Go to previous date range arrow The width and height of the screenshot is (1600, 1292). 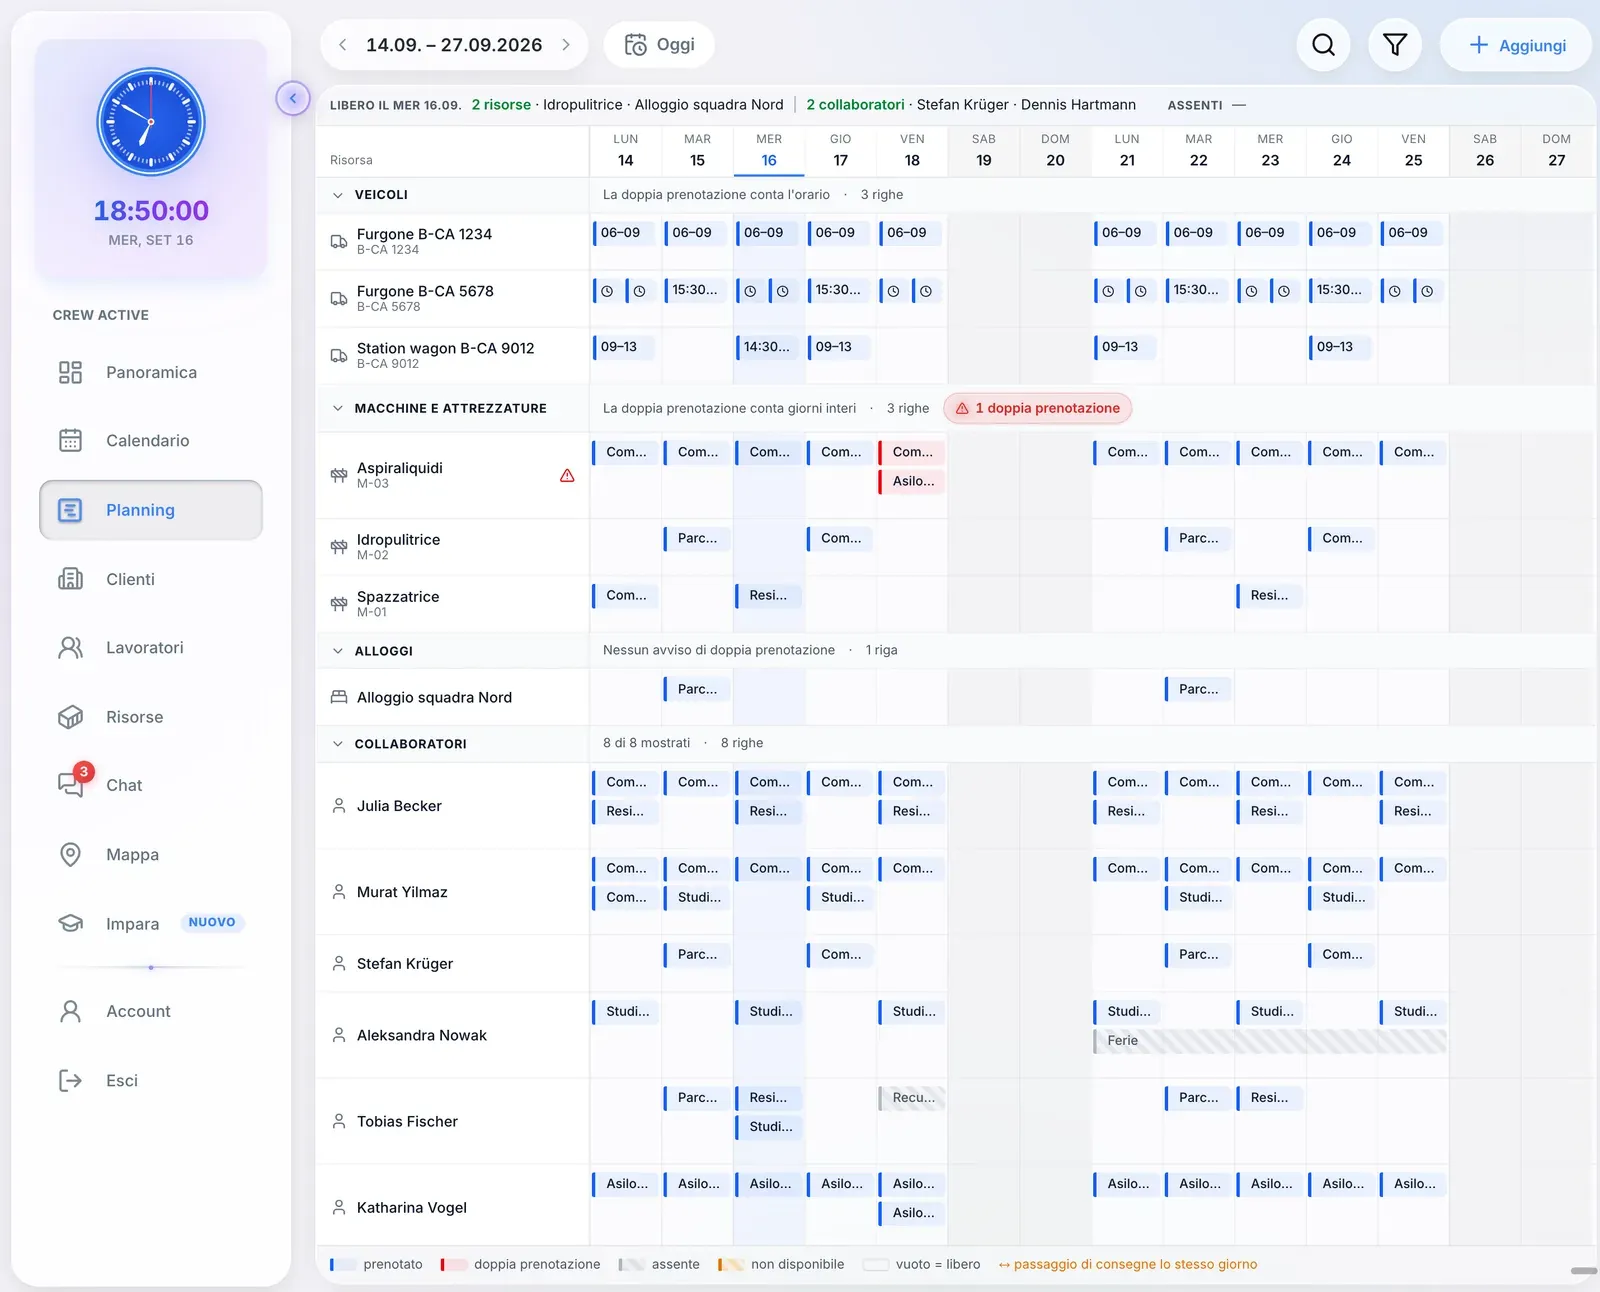343,45
